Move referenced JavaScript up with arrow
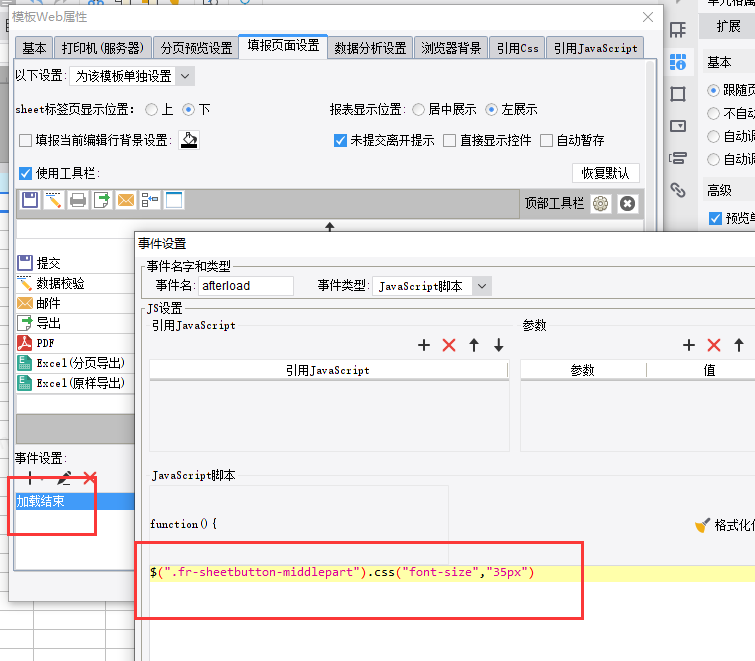The height and width of the screenshot is (661, 755). coord(474,345)
